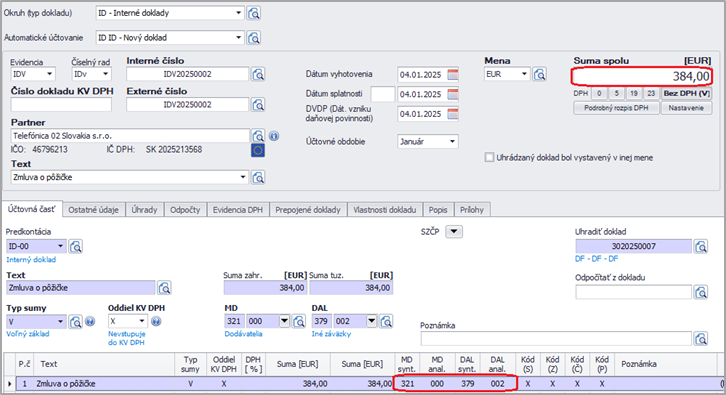Image resolution: width=726 pixels, height=395 pixels.
Task: Open the Úhrady tab
Action: click(144, 210)
